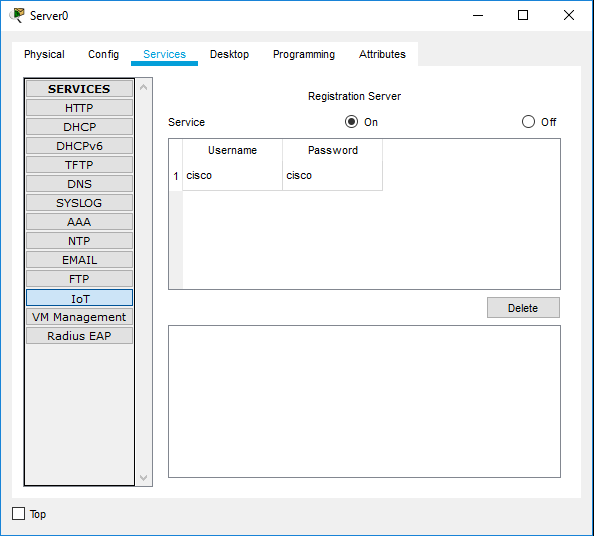Select the SYSLOG service
Viewport: 594px width, 536px height.
pyautogui.click(x=79, y=203)
